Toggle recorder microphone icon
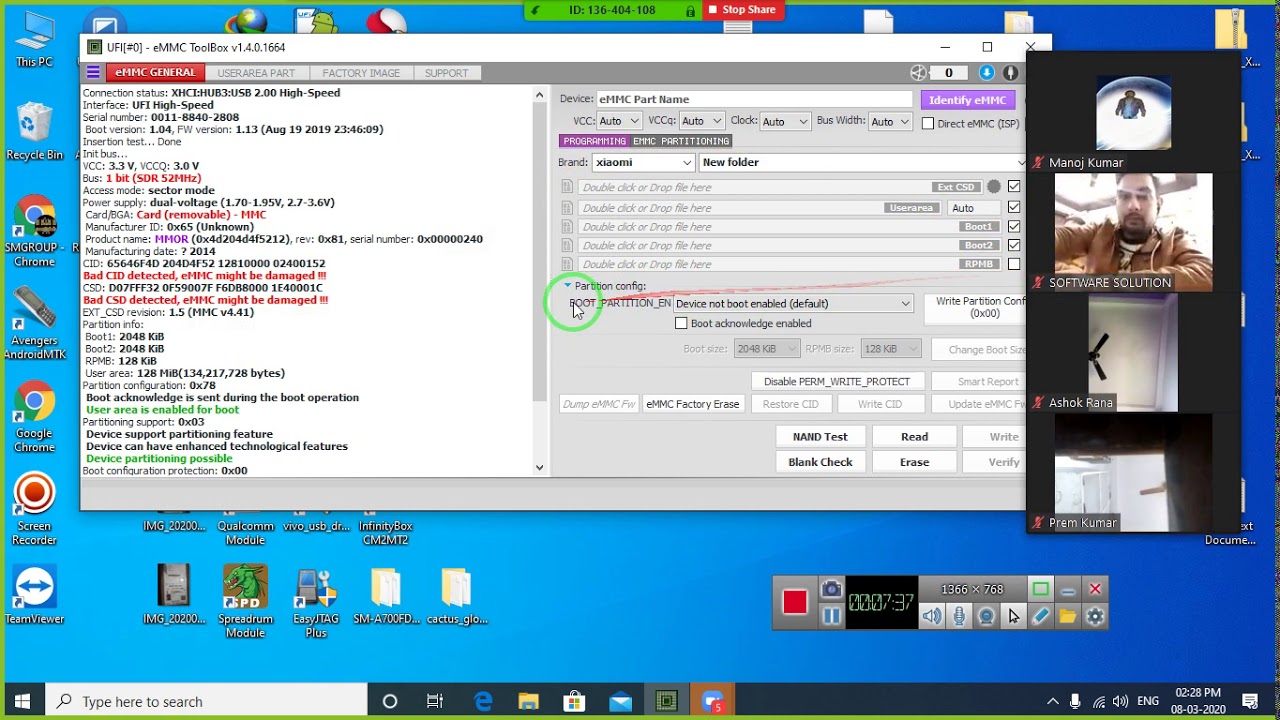1280x720 pixels. click(x=959, y=617)
